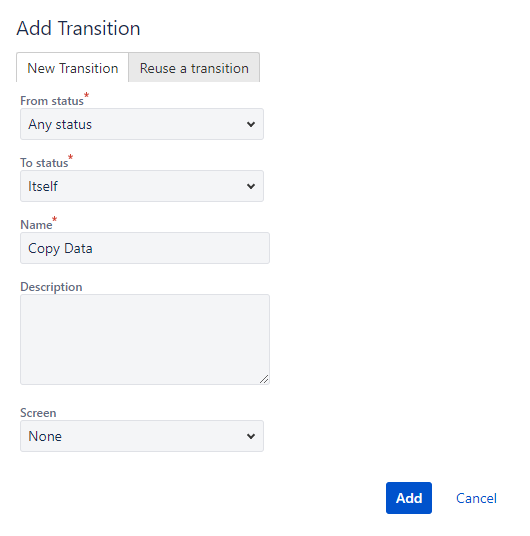Cancel the Add Transition dialog

click(476, 498)
